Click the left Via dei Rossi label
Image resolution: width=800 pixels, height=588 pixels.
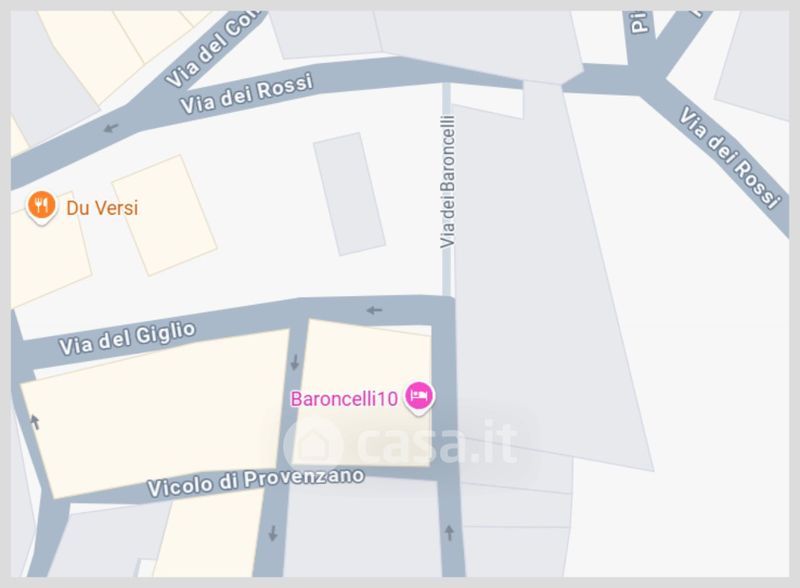pyautogui.click(x=246, y=93)
